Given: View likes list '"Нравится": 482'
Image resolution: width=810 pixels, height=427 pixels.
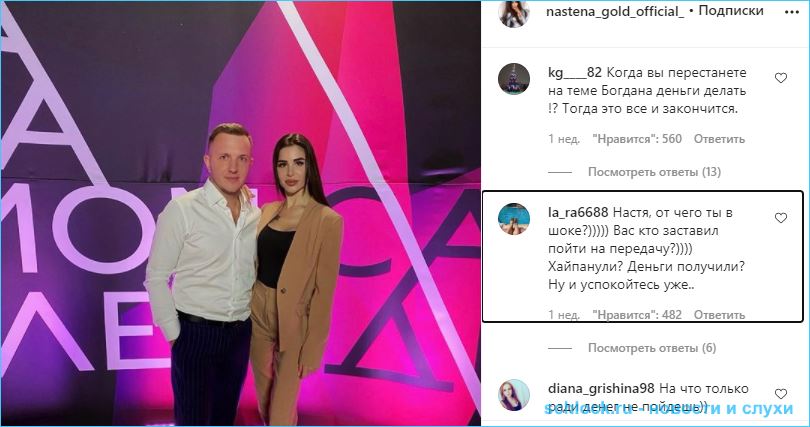Looking at the screenshot, I should point(637,314).
